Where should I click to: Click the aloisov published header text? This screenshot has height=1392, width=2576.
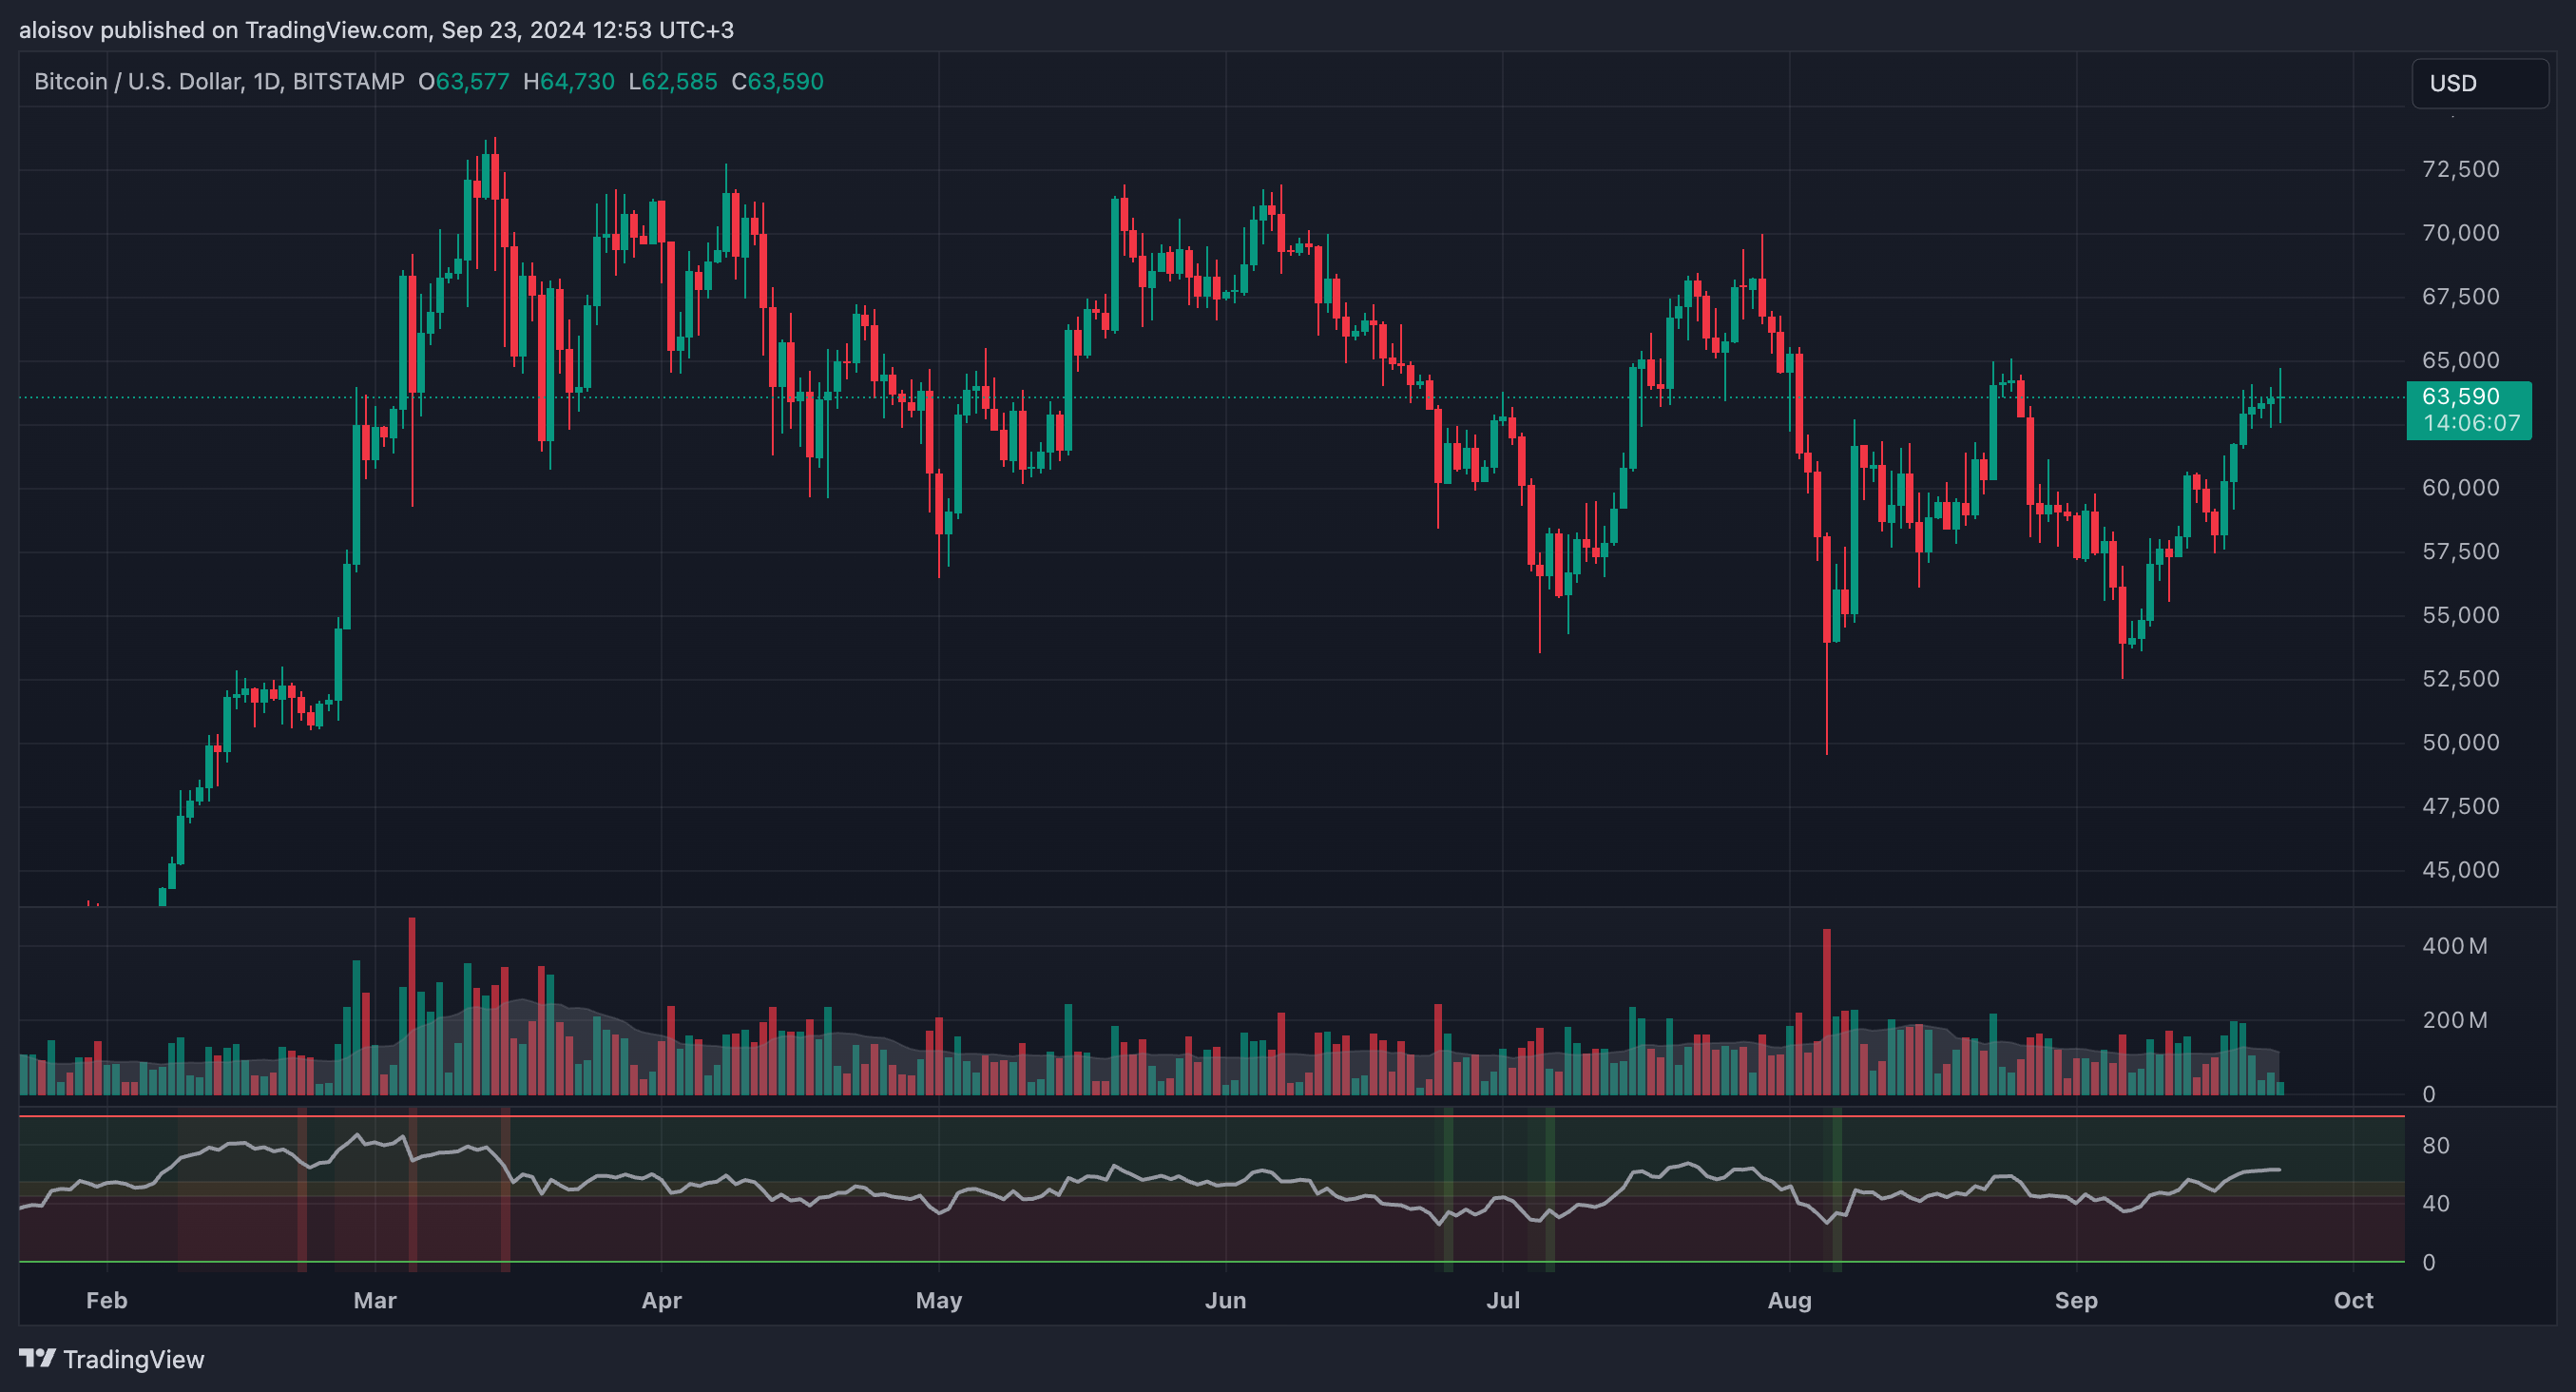(x=376, y=30)
